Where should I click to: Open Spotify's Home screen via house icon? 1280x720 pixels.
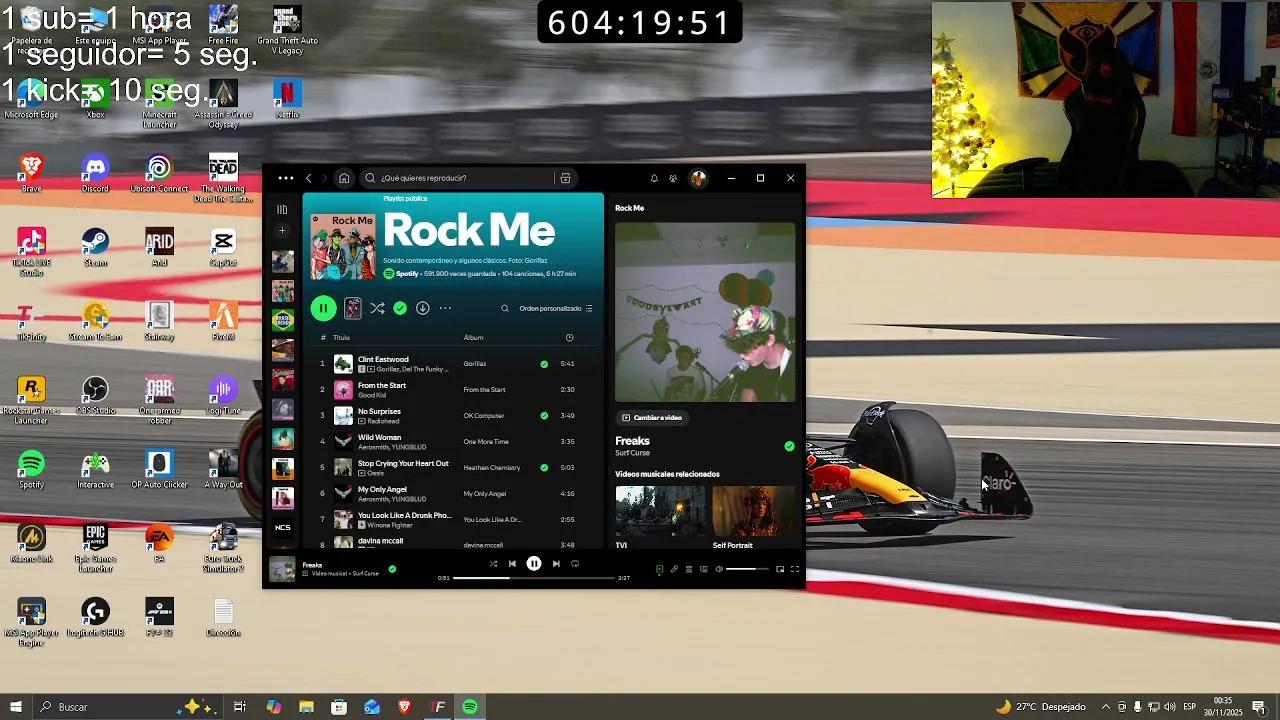344,178
